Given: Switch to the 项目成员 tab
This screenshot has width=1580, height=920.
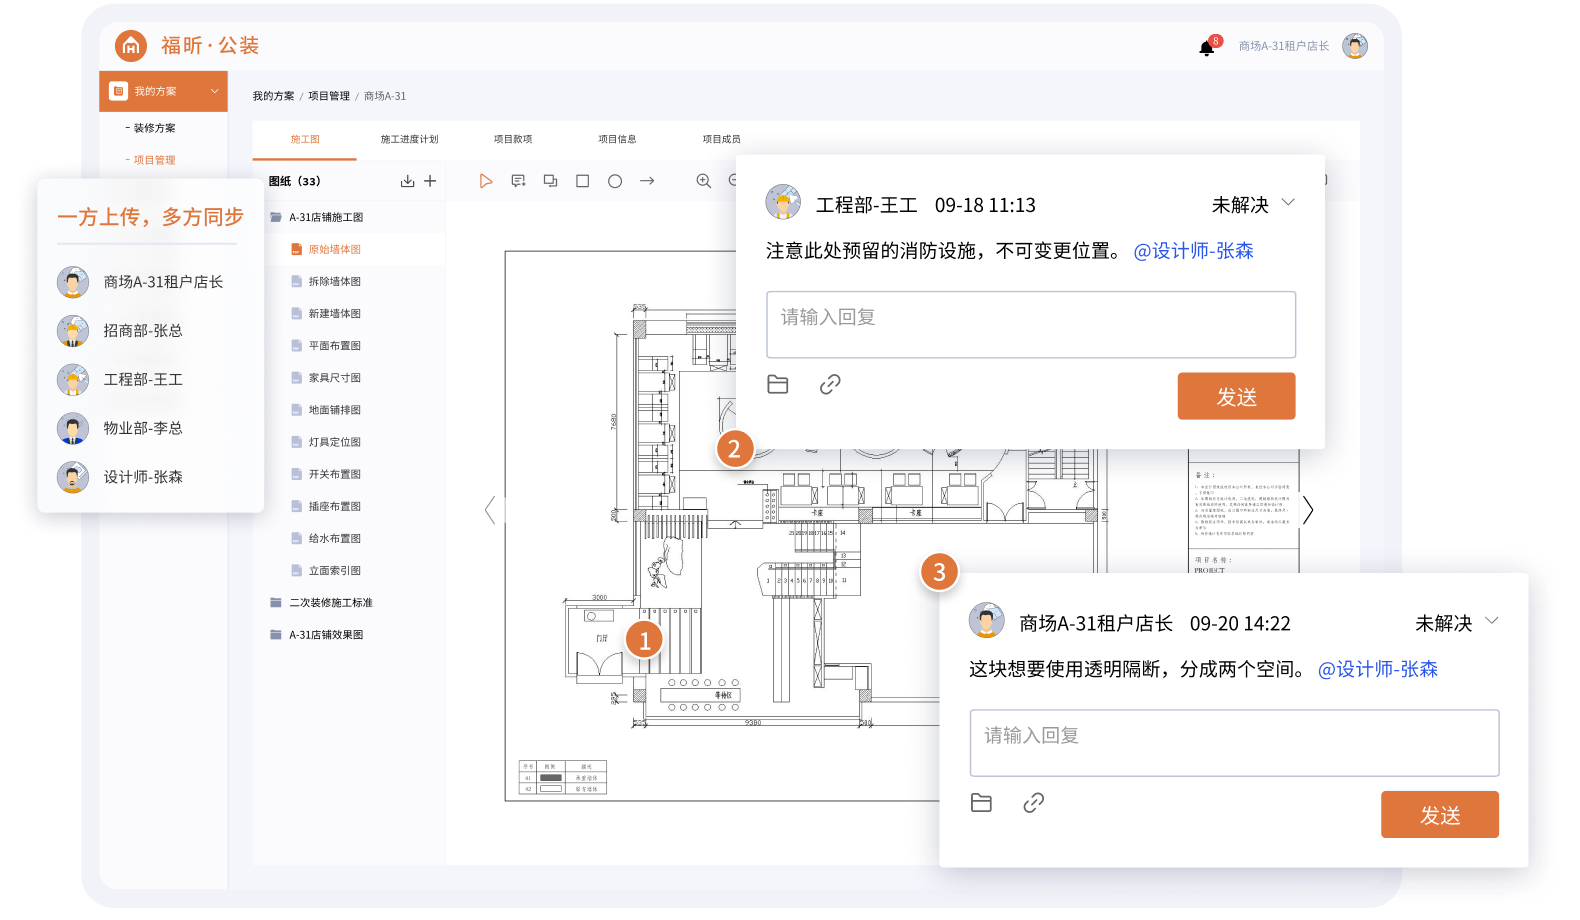Looking at the screenshot, I should click(721, 139).
